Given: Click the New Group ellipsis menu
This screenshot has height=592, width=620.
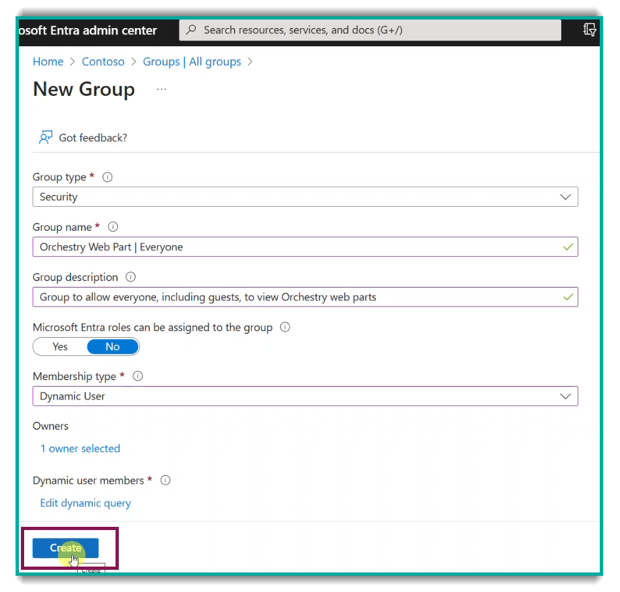Looking at the screenshot, I should [162, 90].
